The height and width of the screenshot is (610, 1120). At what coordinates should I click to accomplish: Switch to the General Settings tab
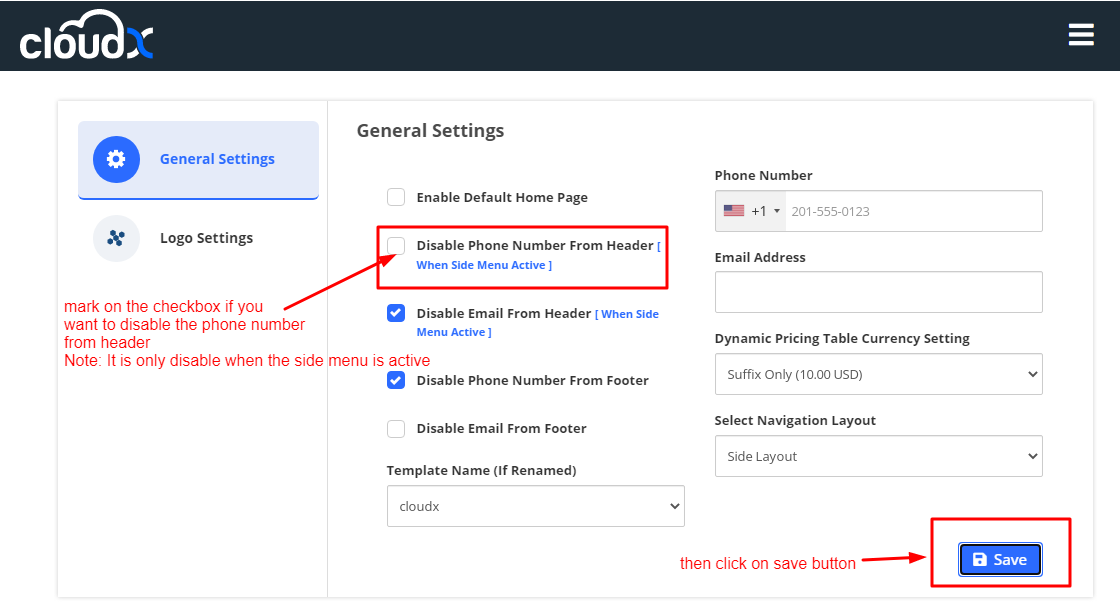pos(217,159)
